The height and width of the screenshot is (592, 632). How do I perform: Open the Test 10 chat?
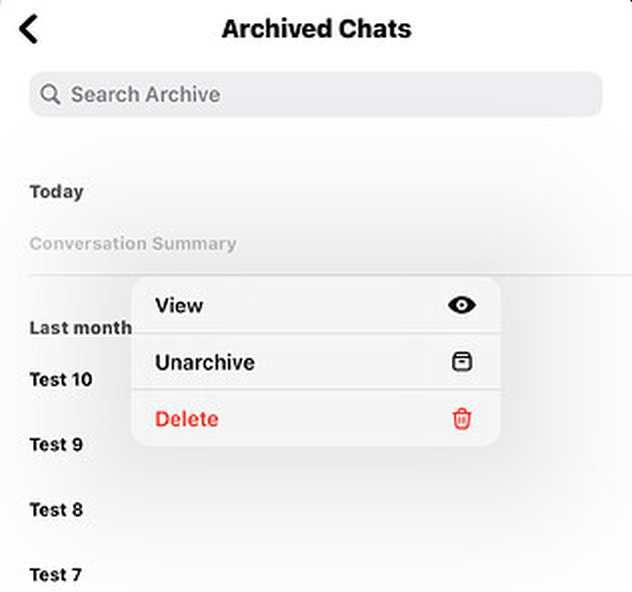click(x=61, y=380)
